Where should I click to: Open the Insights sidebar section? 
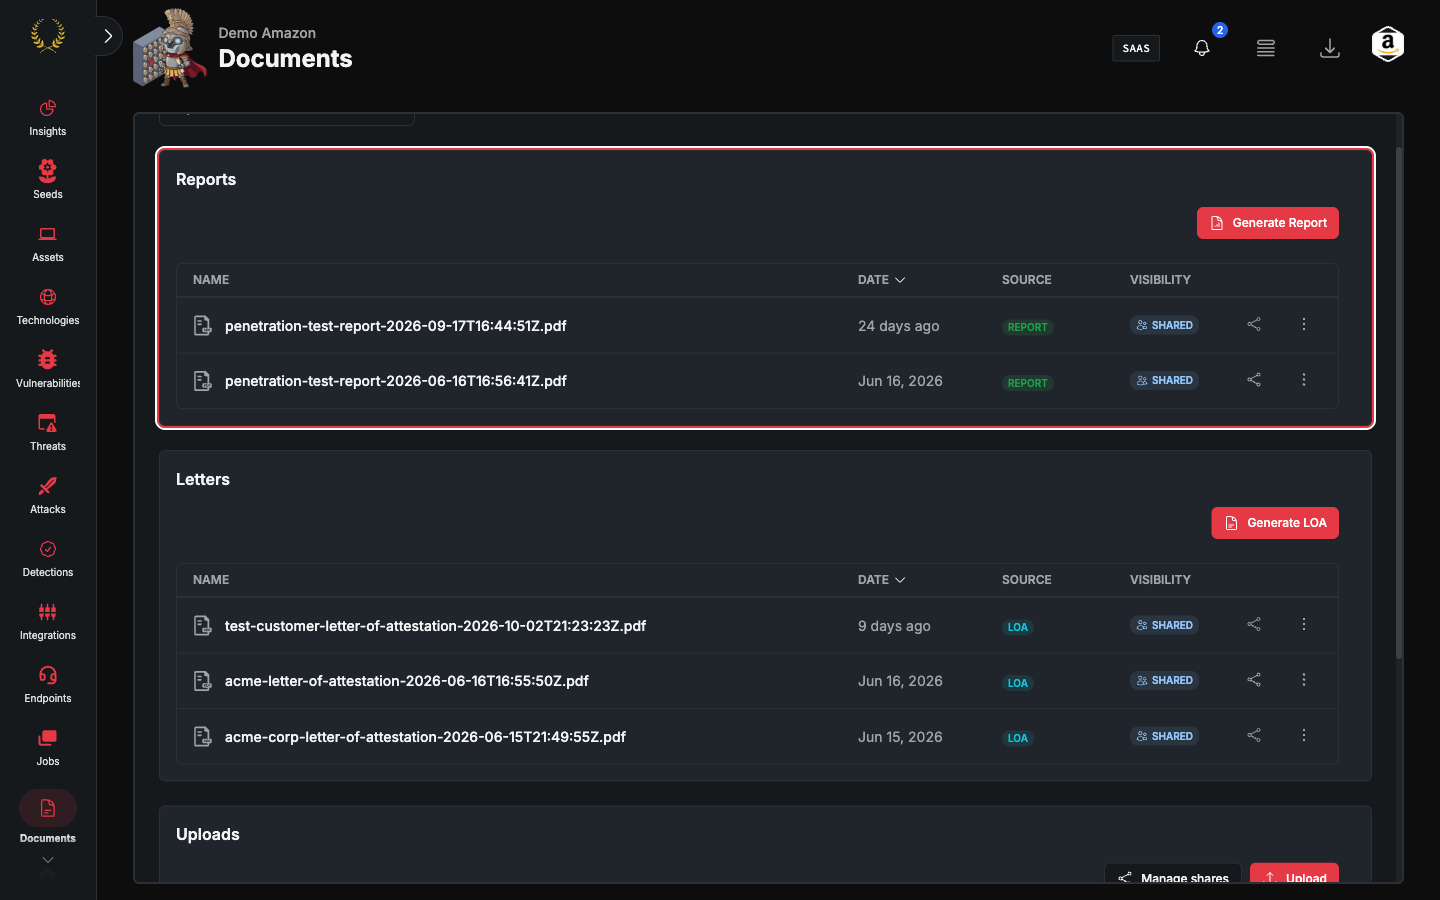(x=48, y=118)
